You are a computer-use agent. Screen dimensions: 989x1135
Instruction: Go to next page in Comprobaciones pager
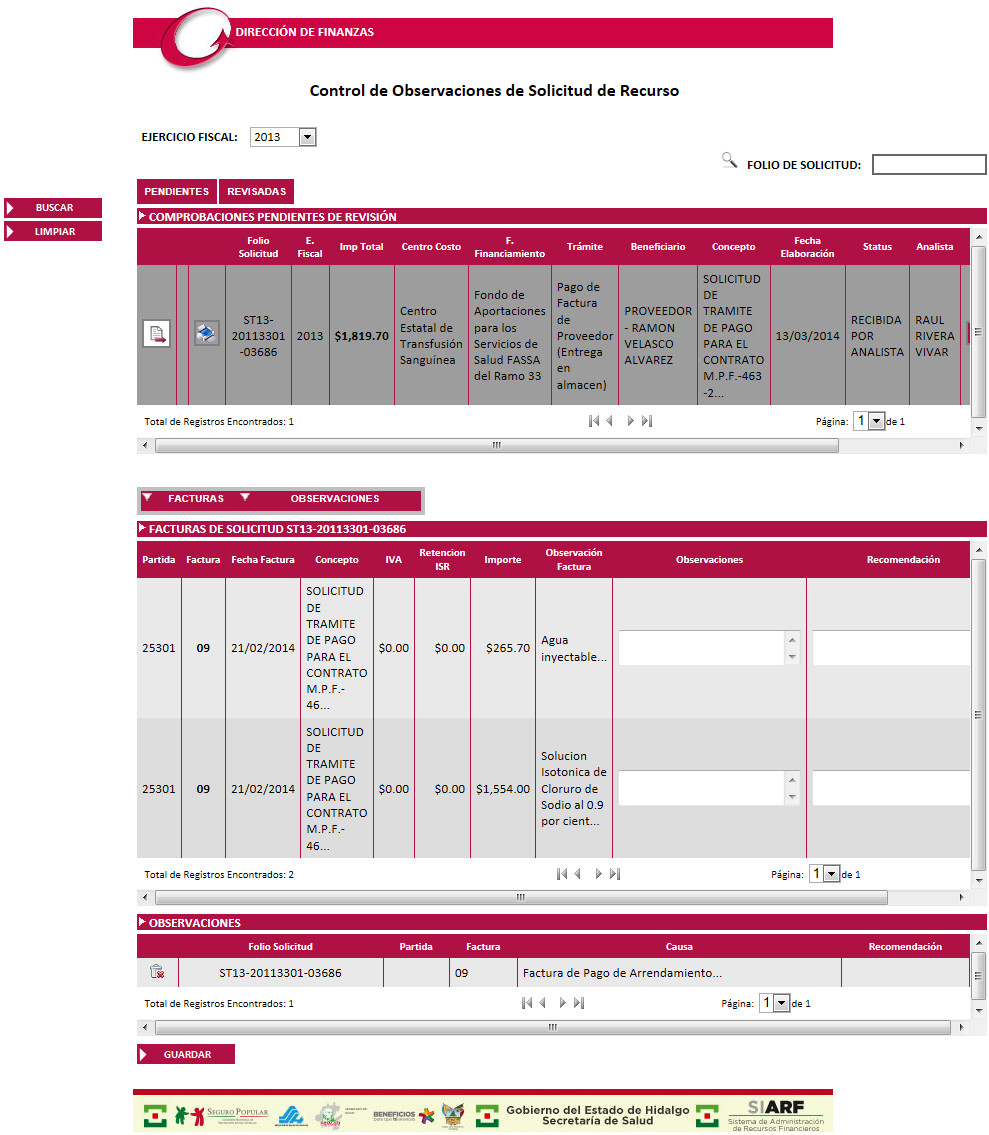[x=630, y=421]
